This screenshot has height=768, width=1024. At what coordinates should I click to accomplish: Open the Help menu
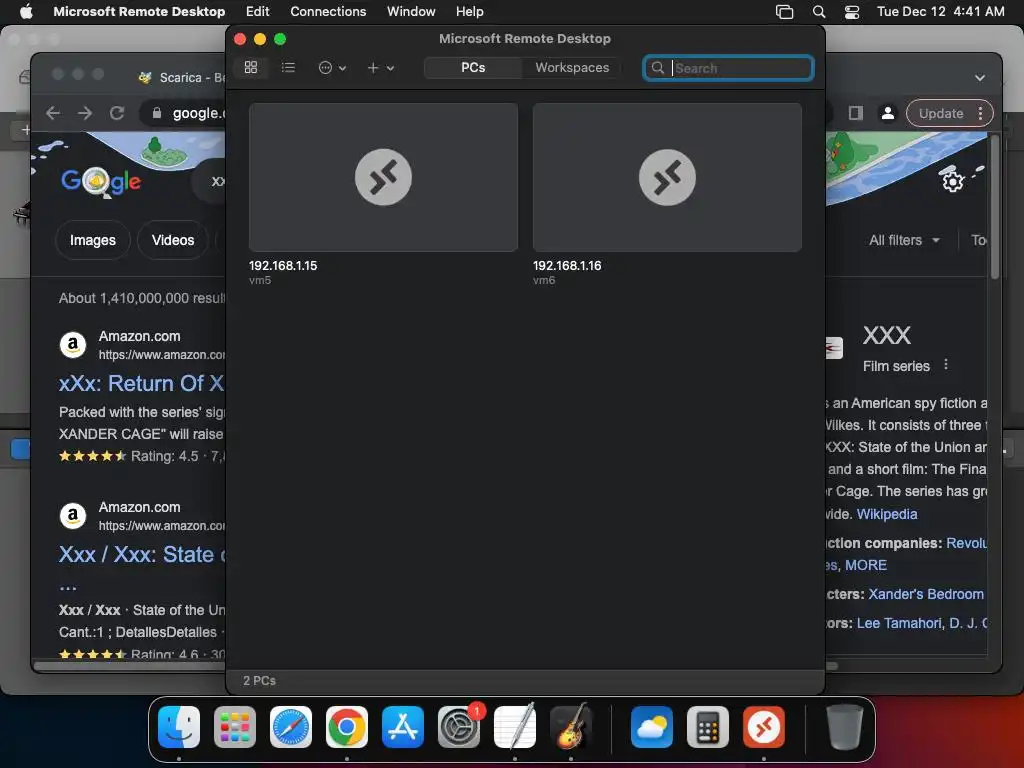(470, 11)
